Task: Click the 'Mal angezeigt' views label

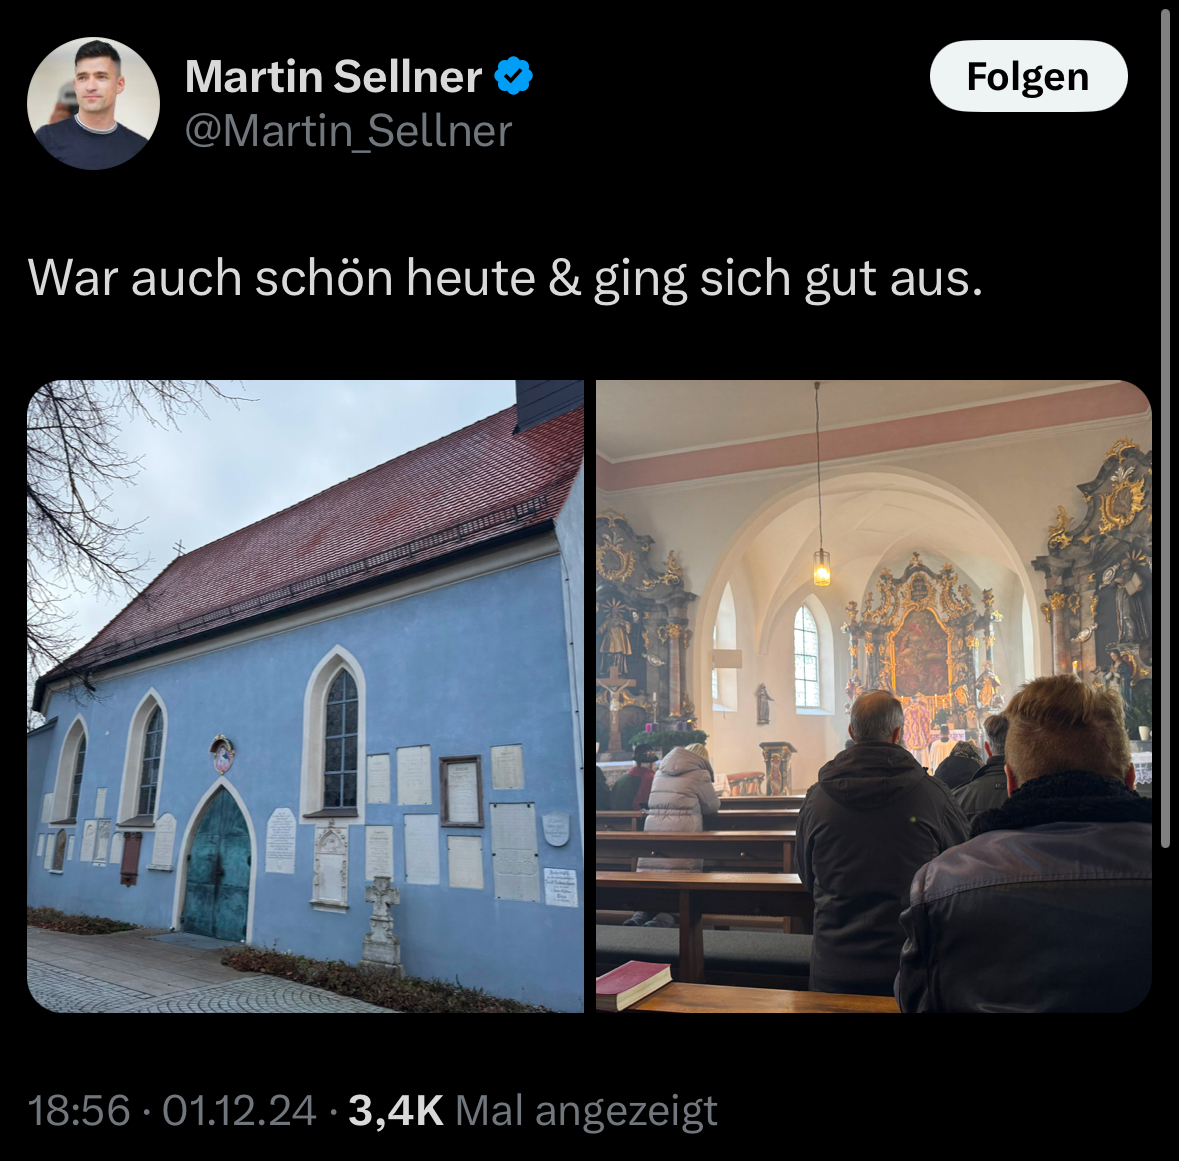Action: tap(586, 1111)
